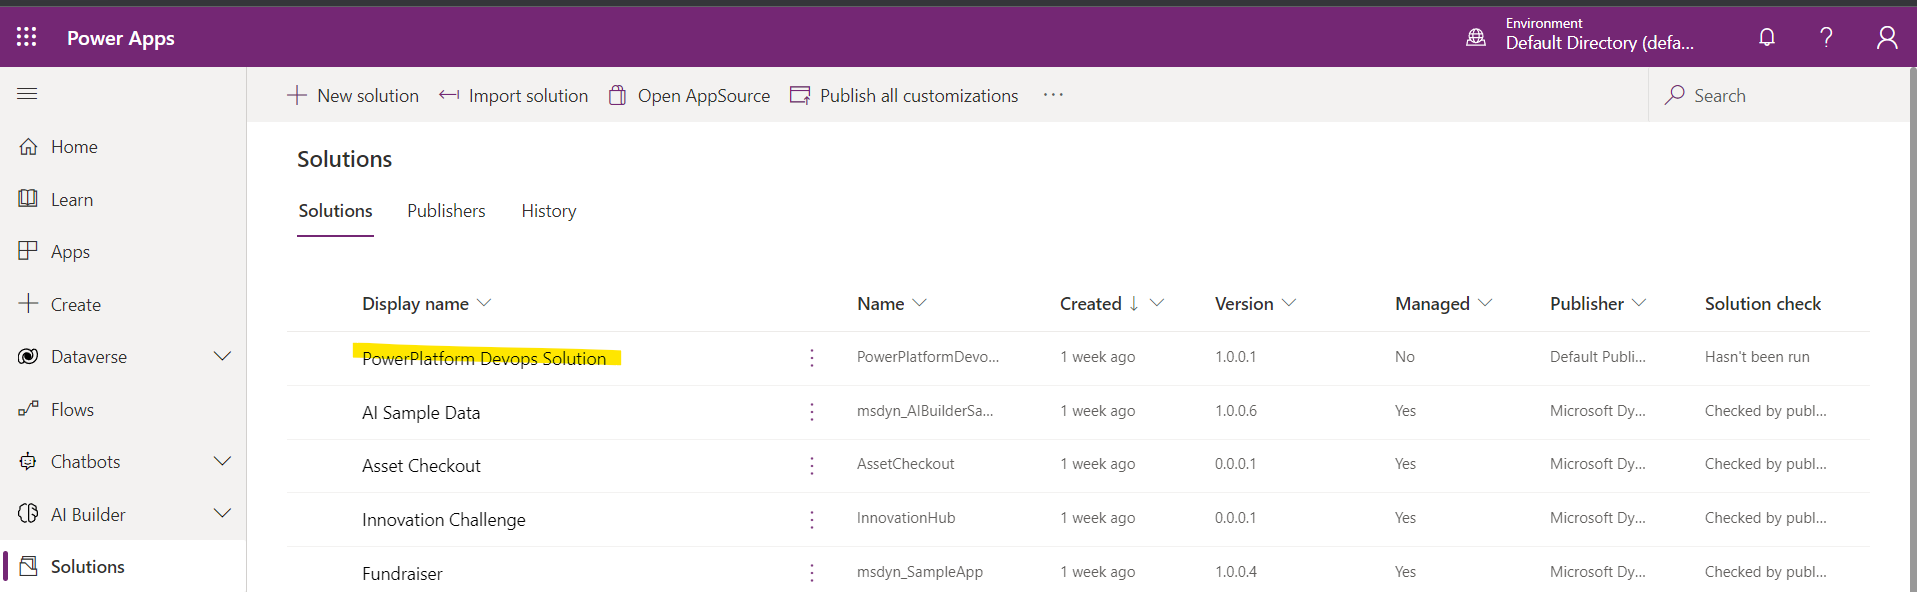Collapse the left navigation hamburger menu

point(27,94)
